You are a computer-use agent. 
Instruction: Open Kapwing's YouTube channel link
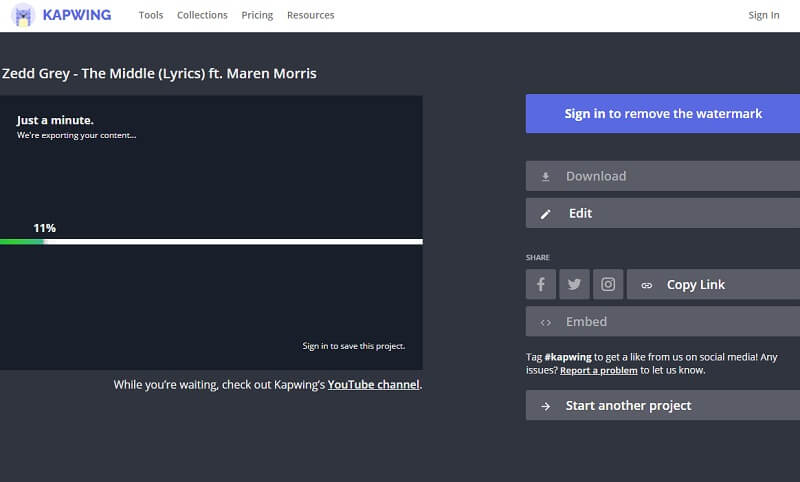click(373, 384)
